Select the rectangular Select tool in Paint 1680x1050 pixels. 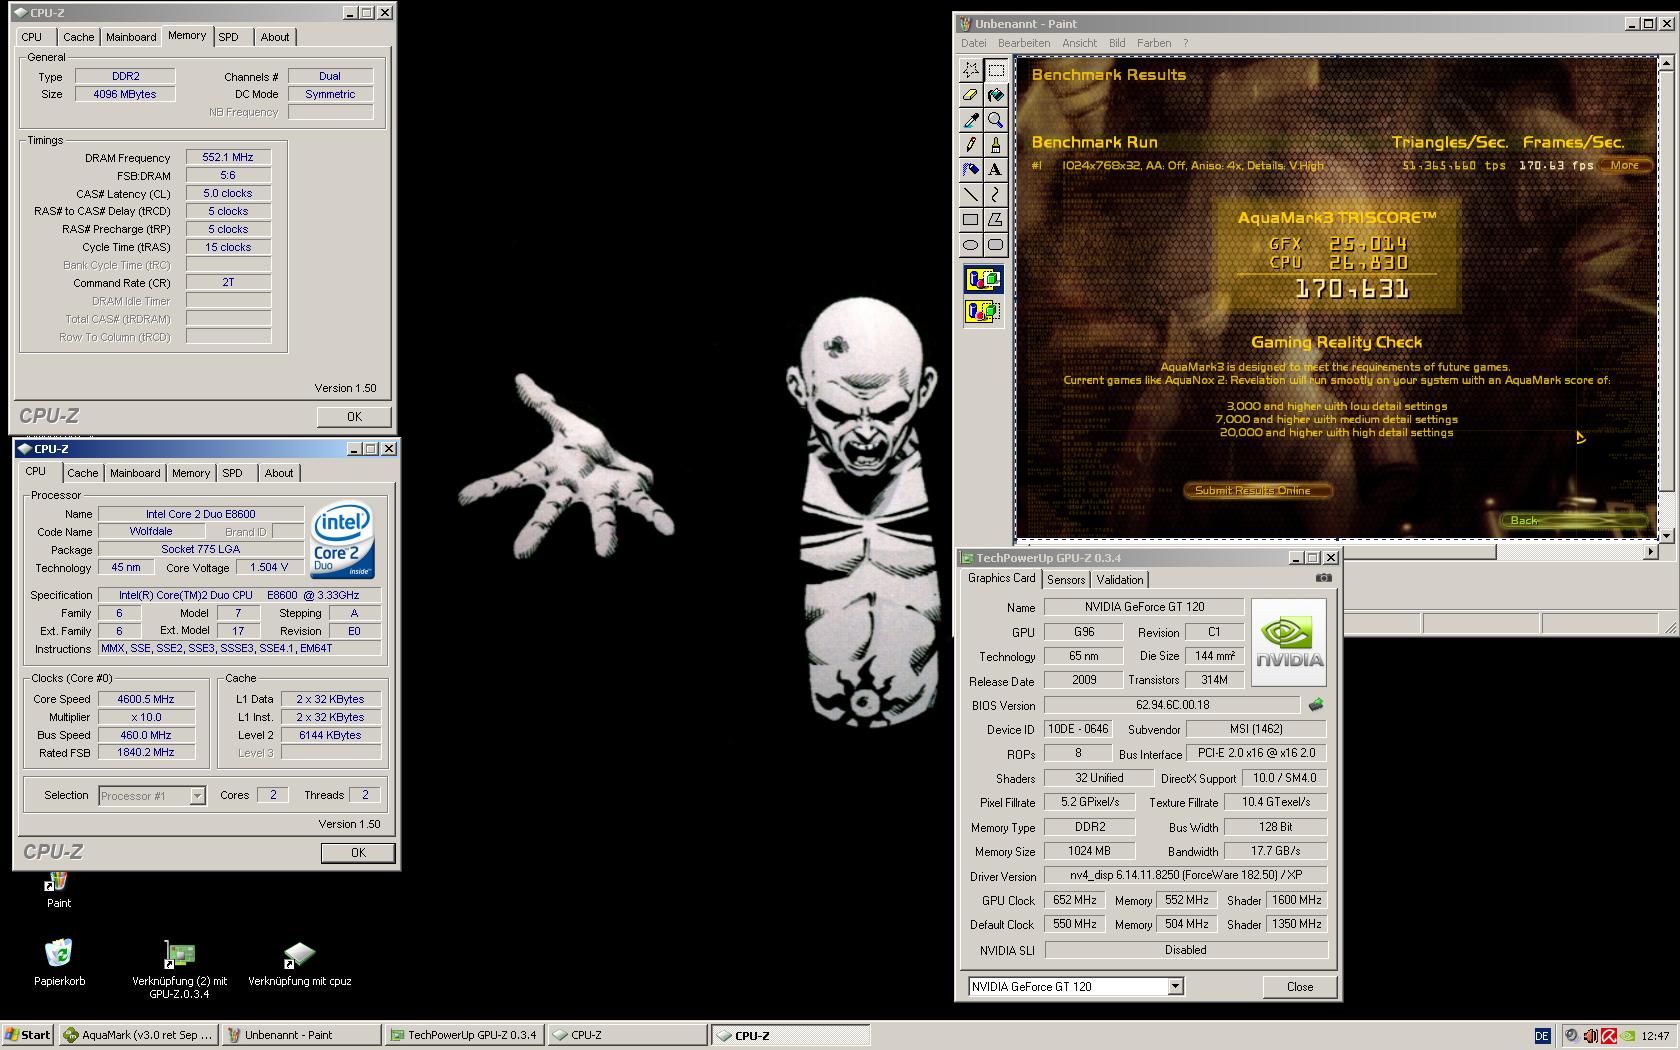click(995, 70)
